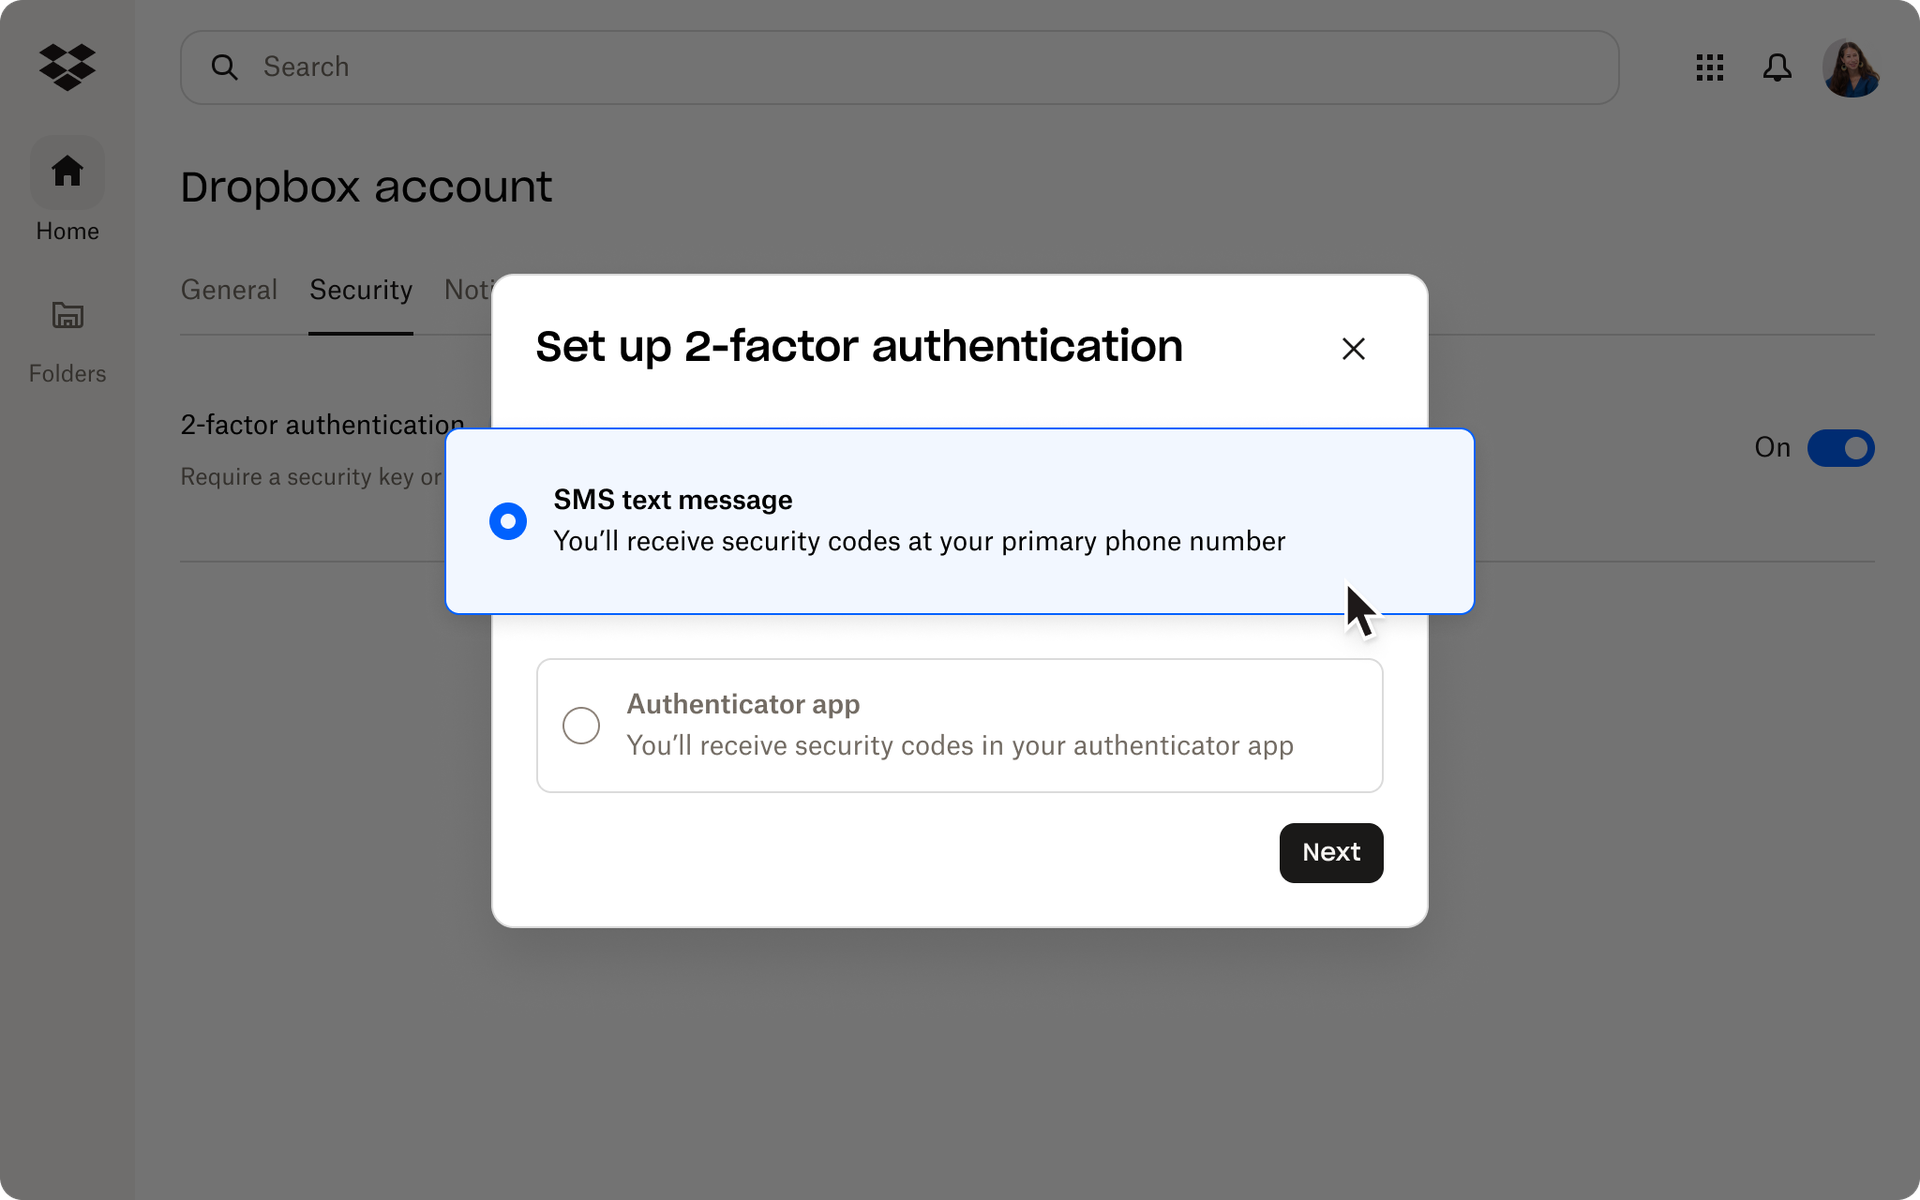Check notifications via the bell icon
Screen dimensions: 1920x1200
click(1778, 67)
